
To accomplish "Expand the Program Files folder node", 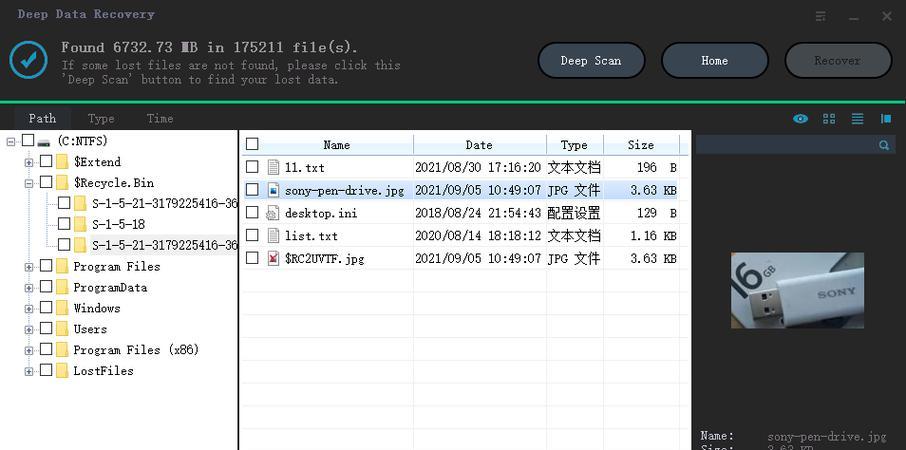I will pos(29,267).
